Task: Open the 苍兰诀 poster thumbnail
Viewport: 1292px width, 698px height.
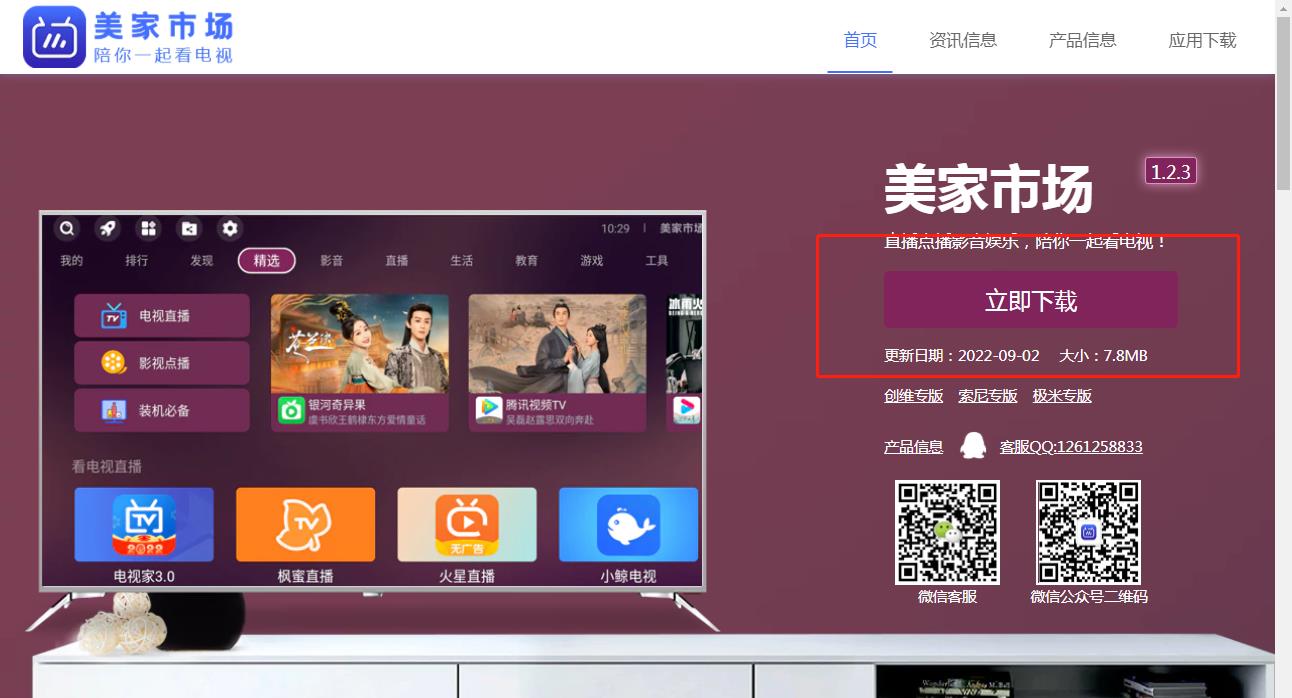Action: point(360,344)
